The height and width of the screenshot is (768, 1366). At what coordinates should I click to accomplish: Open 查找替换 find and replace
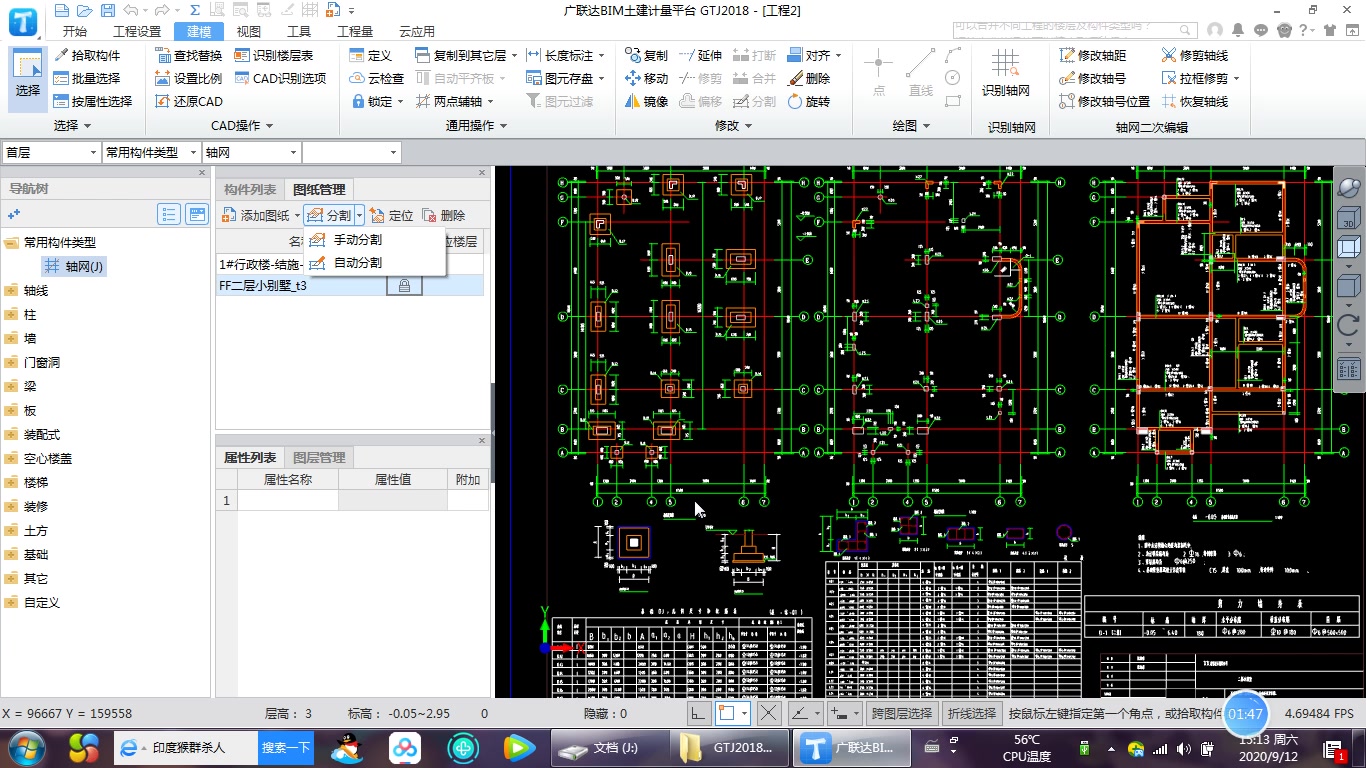pos(189,56)
